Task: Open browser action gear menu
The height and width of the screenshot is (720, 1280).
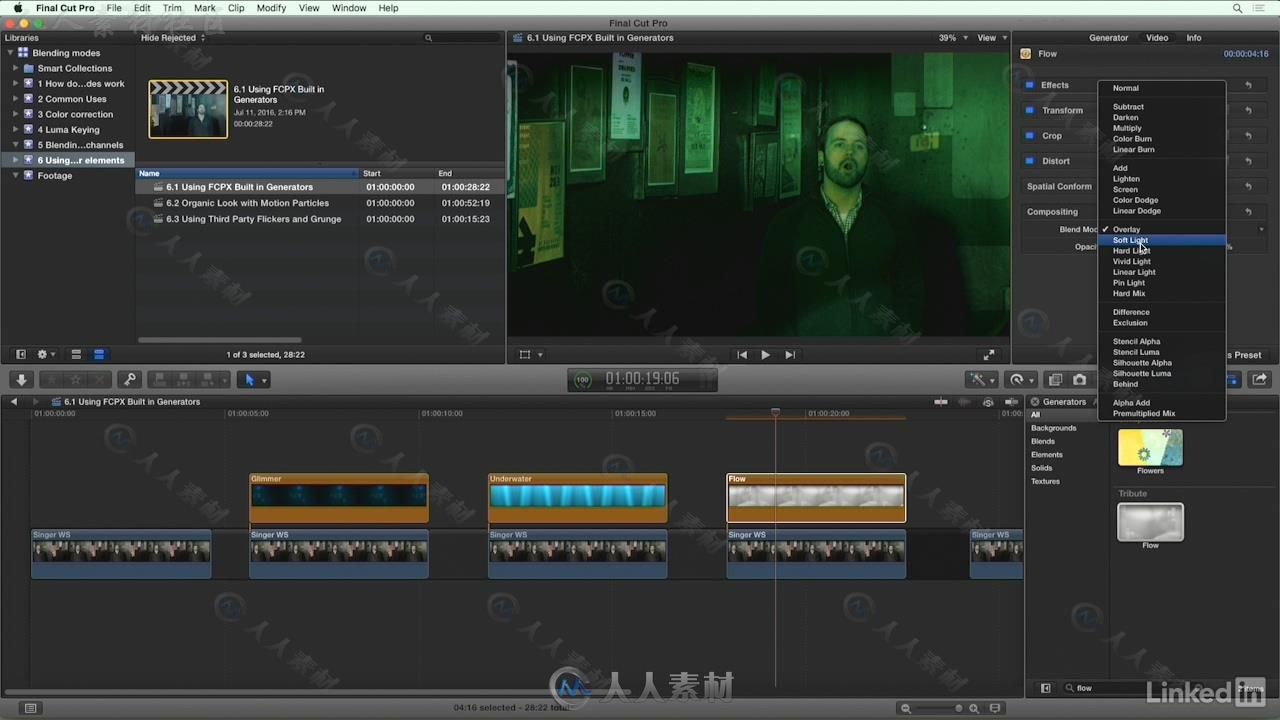Action: [x=45, y=355]
